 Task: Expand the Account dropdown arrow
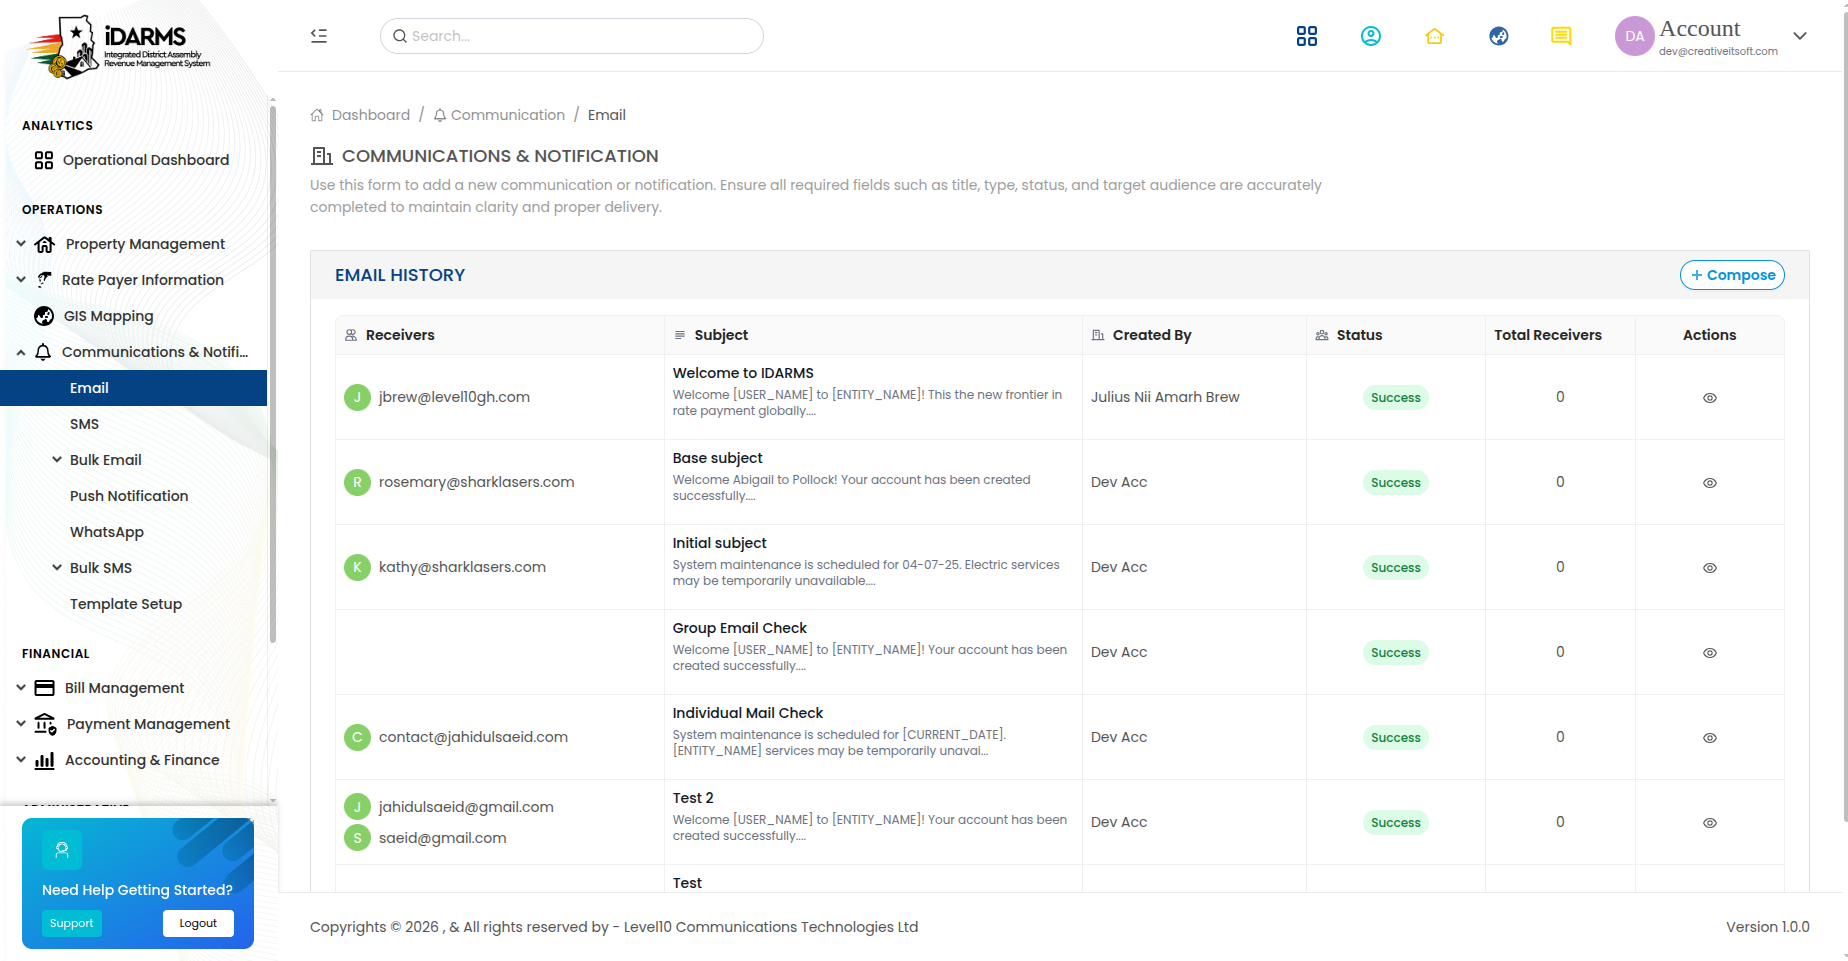tap(1800, 36)
